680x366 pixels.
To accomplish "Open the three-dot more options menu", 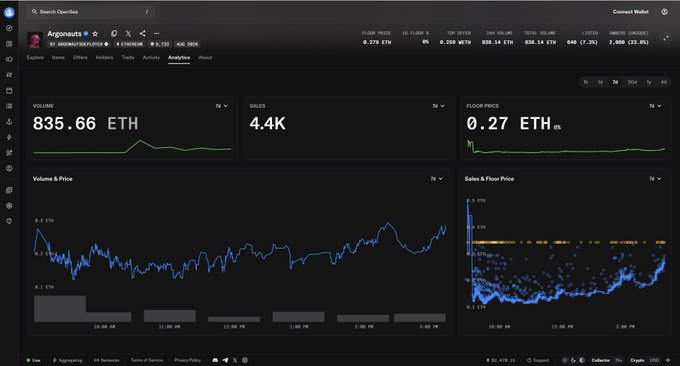I will click(x=157, y=33).
